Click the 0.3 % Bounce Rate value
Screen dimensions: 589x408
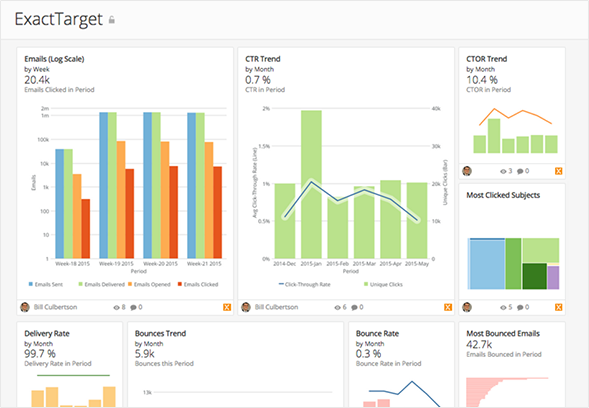click(x=369, y=354)
